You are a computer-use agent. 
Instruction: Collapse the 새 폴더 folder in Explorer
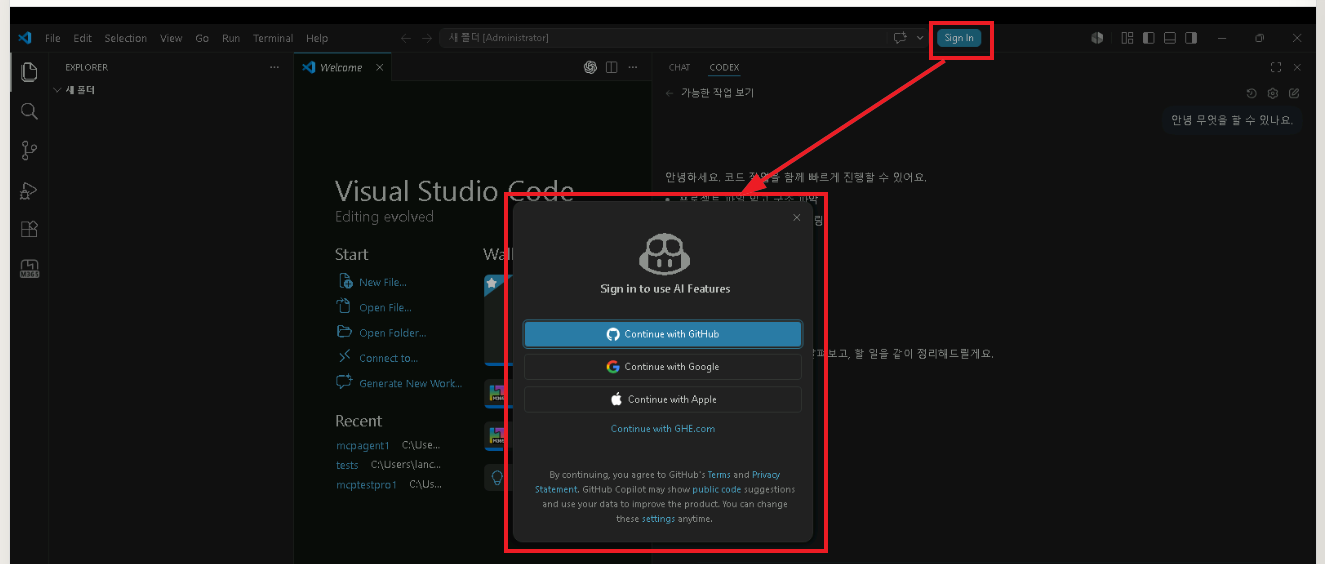point(58,90)
